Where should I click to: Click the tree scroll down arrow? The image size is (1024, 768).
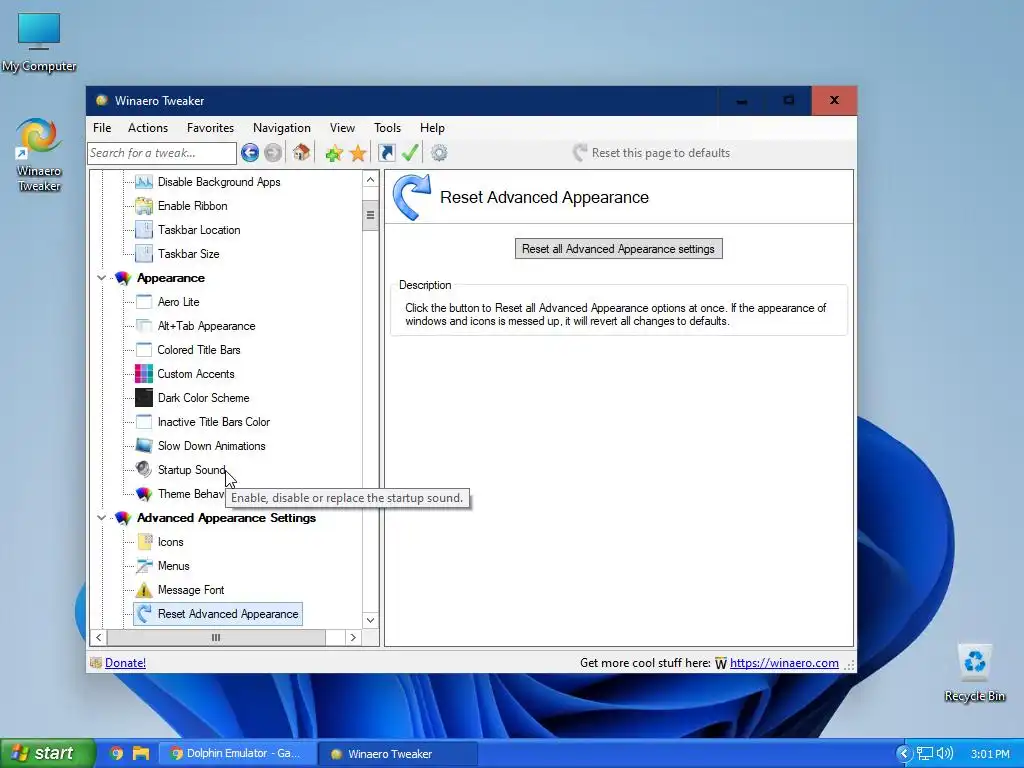[370, 620]
